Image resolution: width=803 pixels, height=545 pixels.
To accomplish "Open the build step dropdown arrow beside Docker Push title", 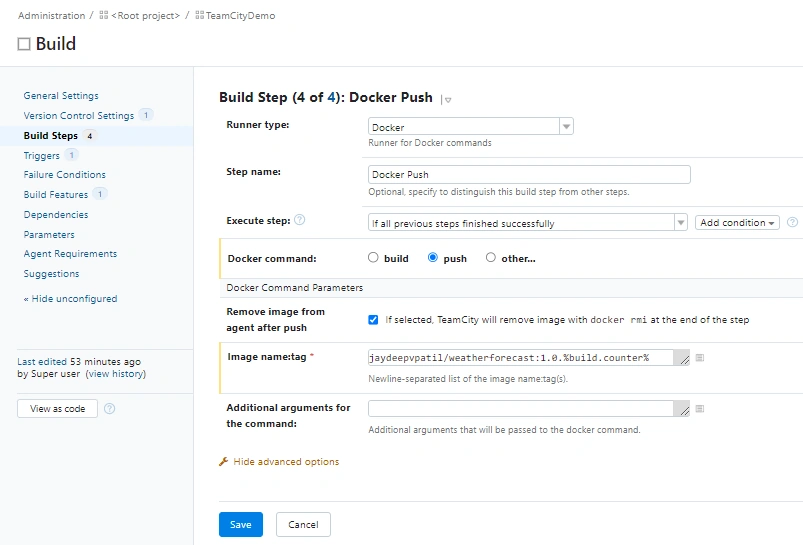I will [x=447, y=99].
